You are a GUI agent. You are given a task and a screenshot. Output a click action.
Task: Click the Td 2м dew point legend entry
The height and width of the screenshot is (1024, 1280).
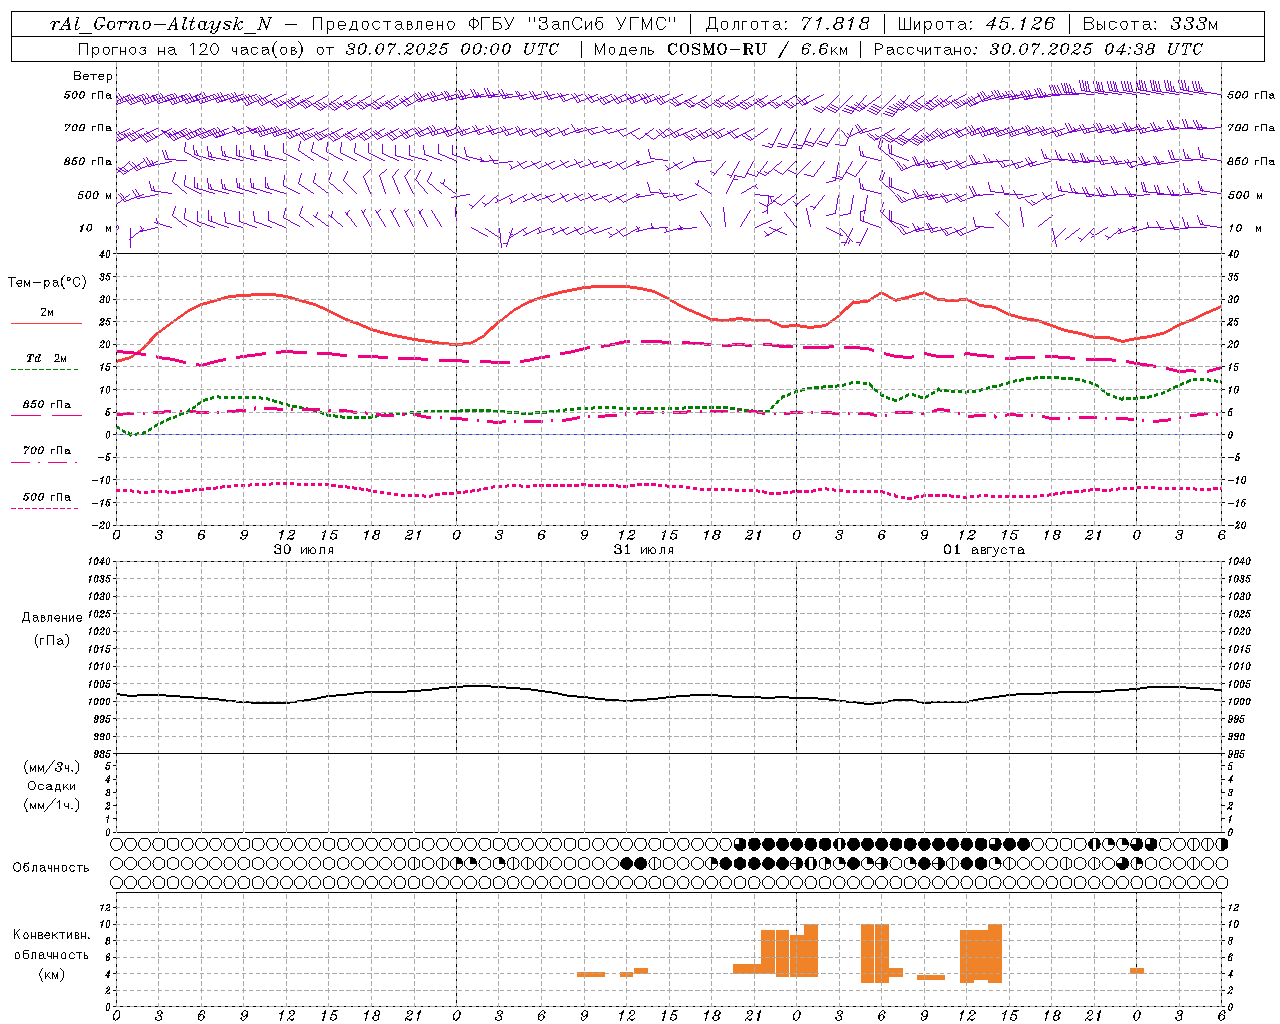[47, 361]
